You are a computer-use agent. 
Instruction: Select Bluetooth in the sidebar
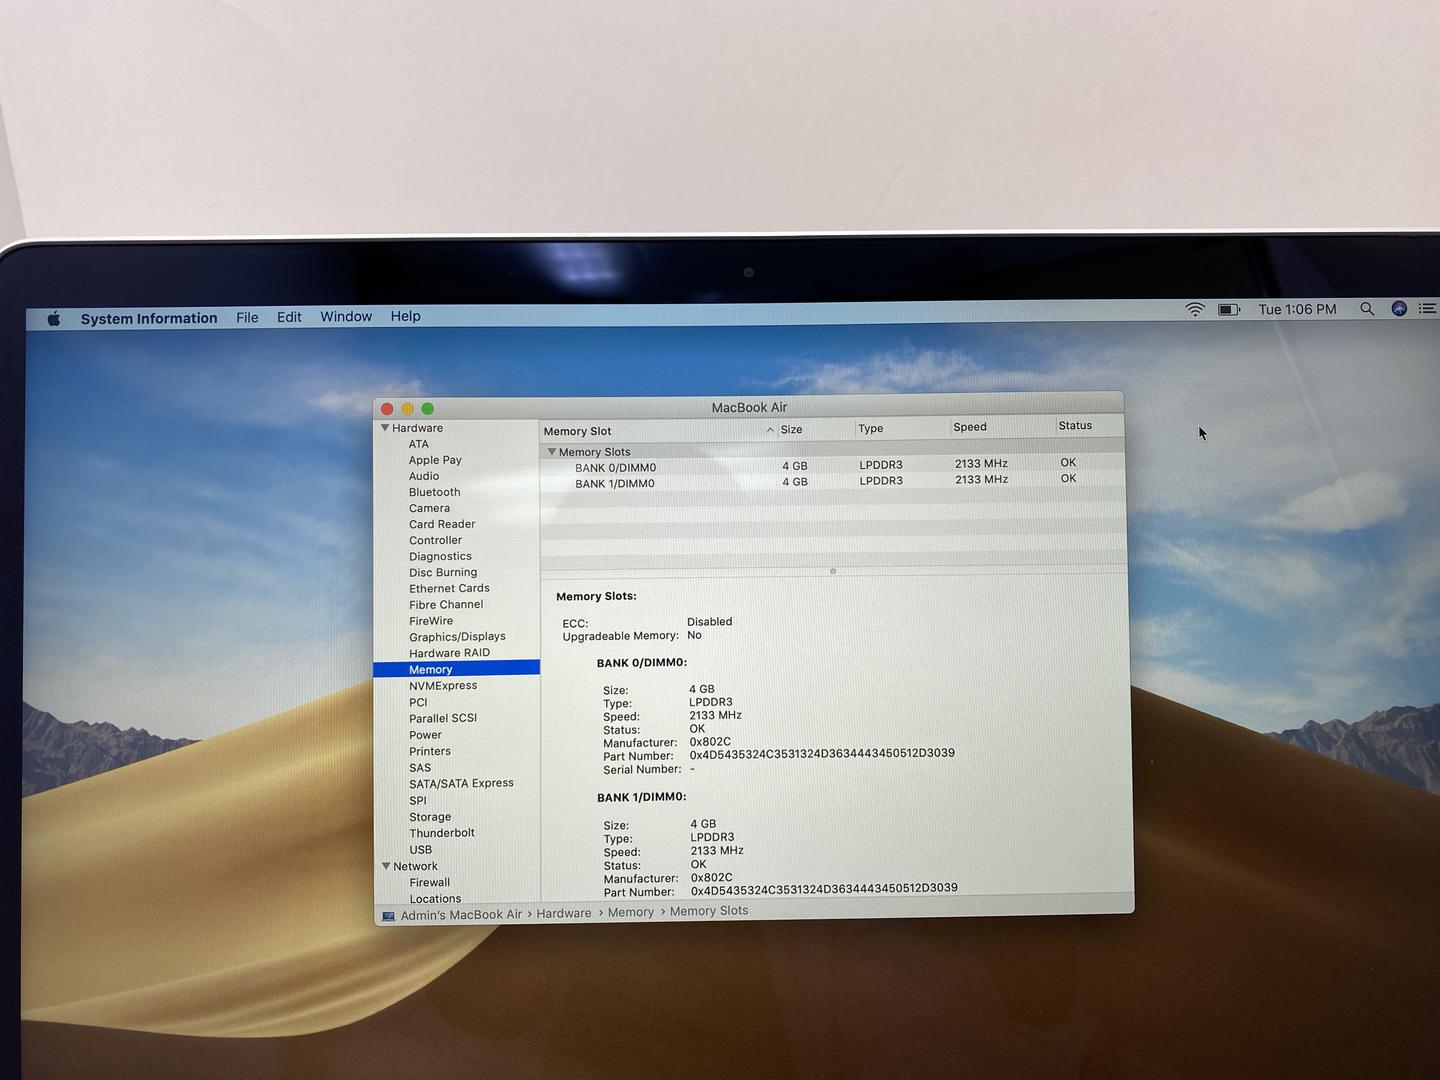434,492
